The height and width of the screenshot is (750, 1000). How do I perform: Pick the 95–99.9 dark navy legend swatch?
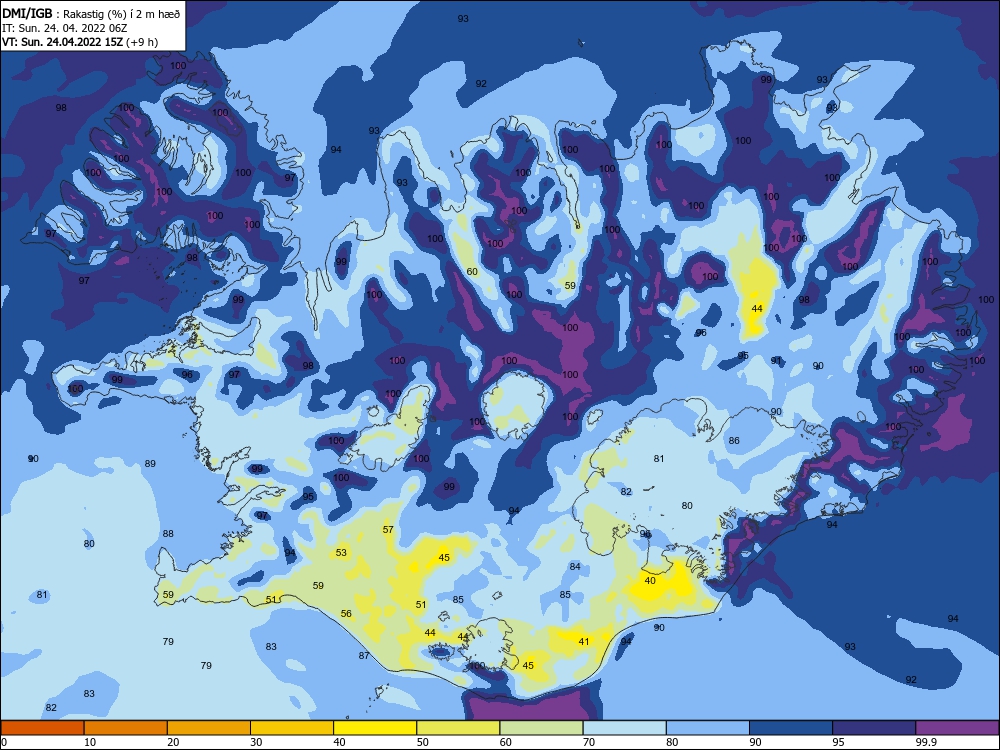point(874,728)
